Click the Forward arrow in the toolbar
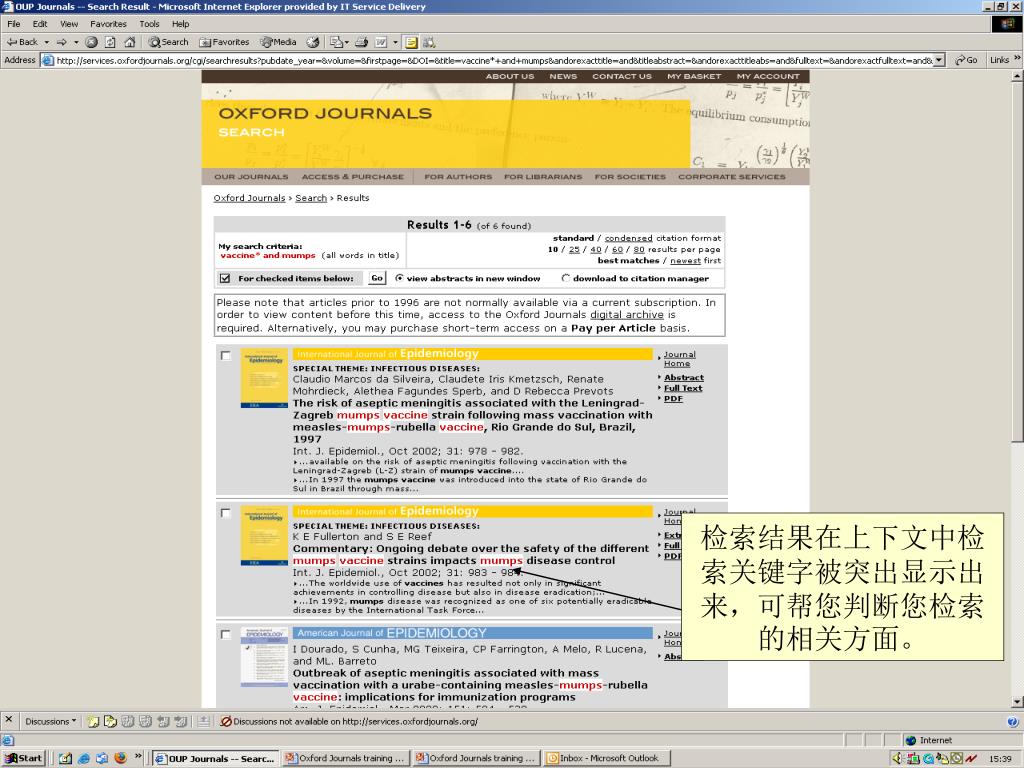Screen dimensions: 1024x768 [61, 42]
